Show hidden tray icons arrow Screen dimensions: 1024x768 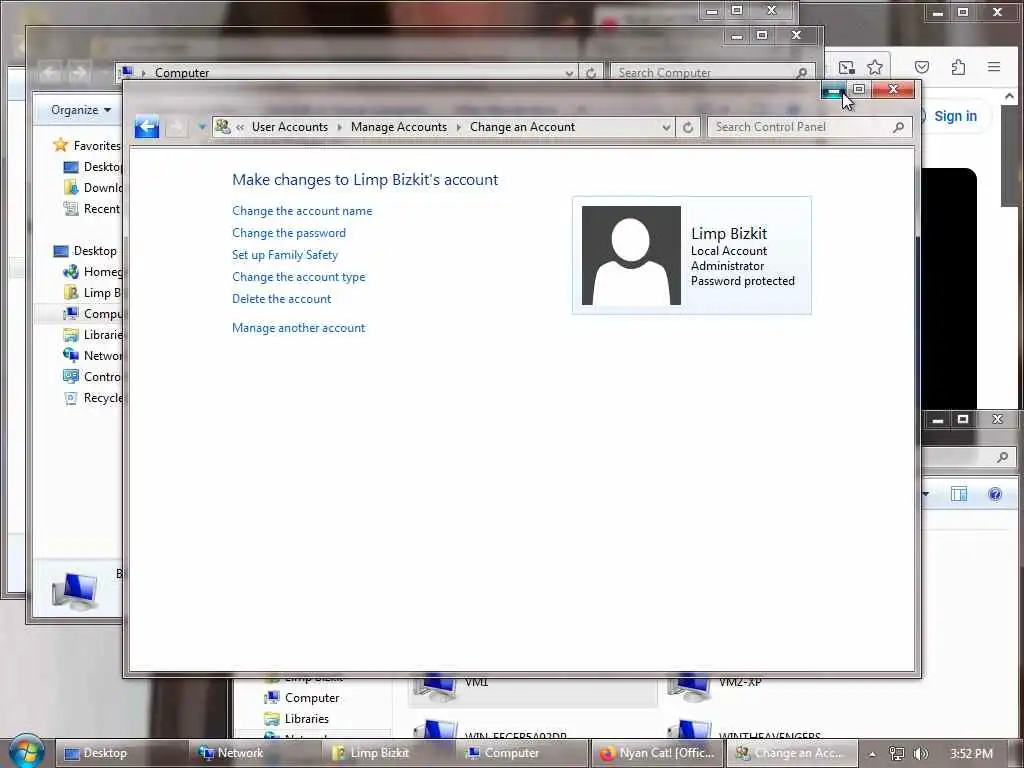872,754
